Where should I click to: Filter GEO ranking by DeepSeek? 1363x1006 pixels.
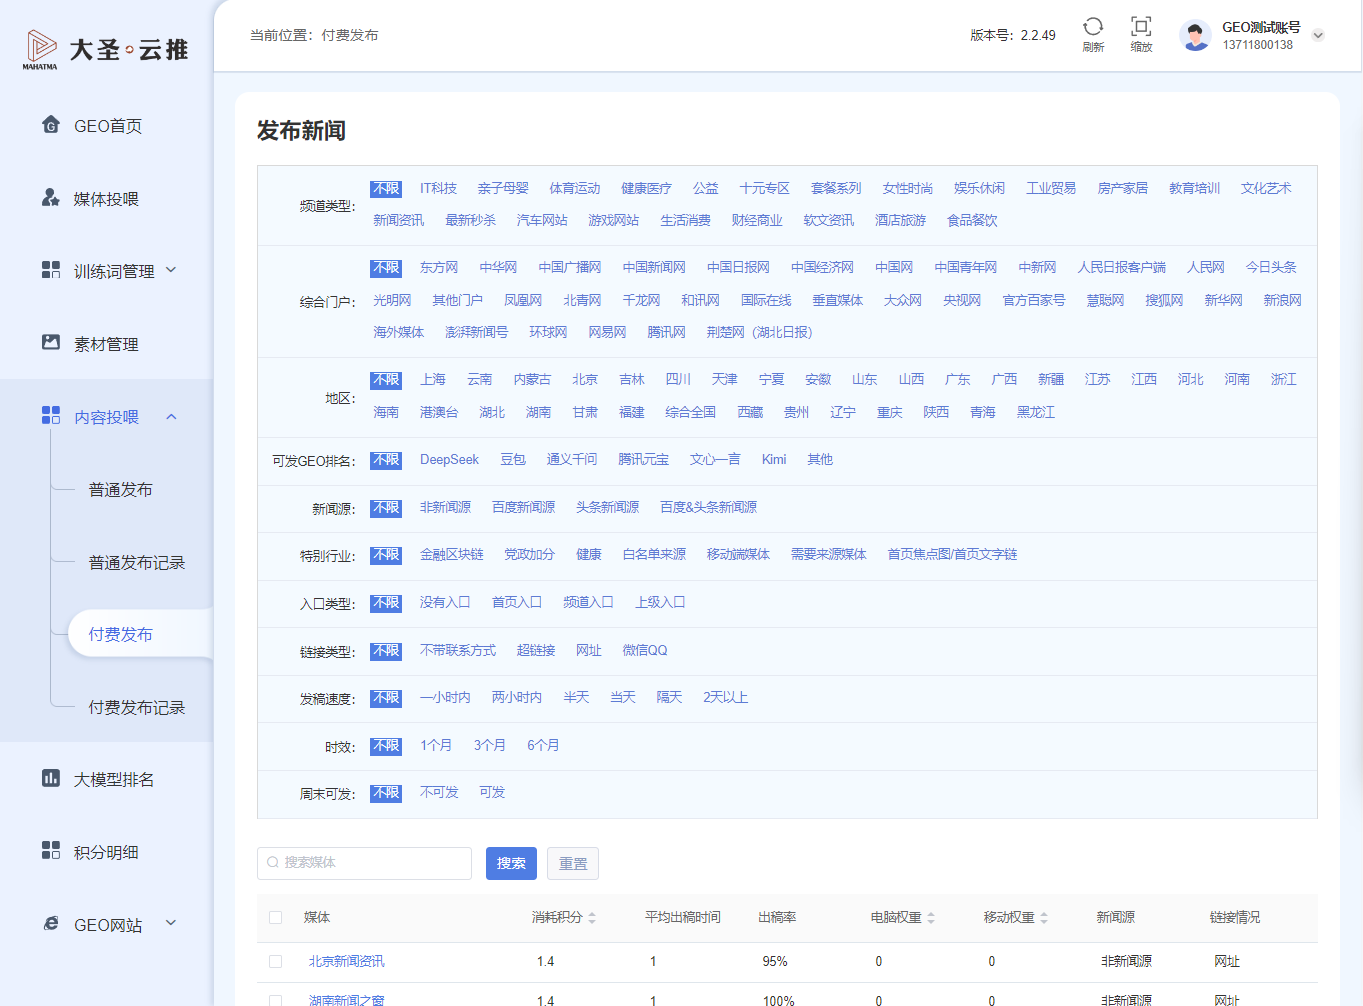pyautogui.click(x=449, y=460)
